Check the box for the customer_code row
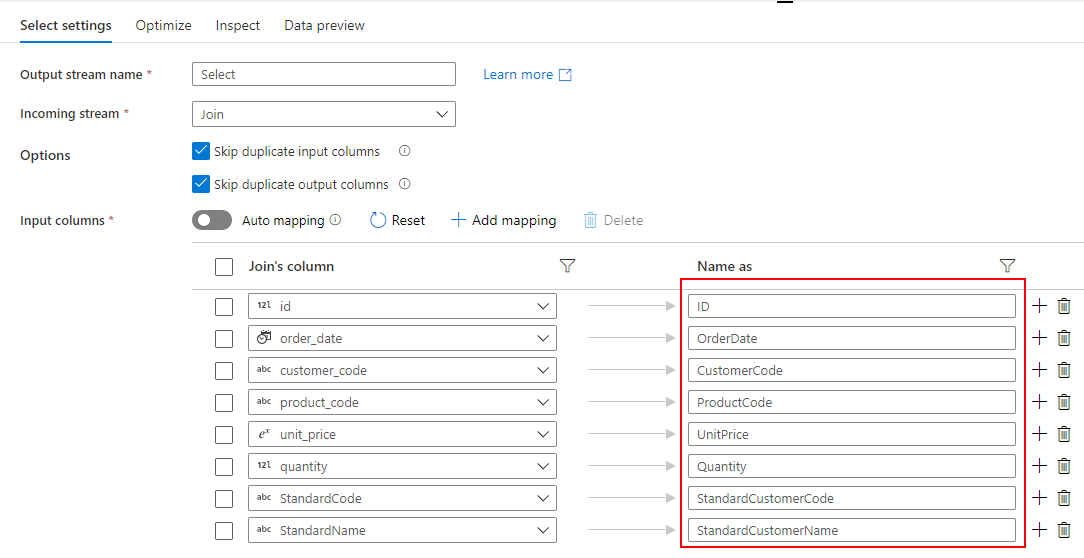 click(x=224, y=370)
